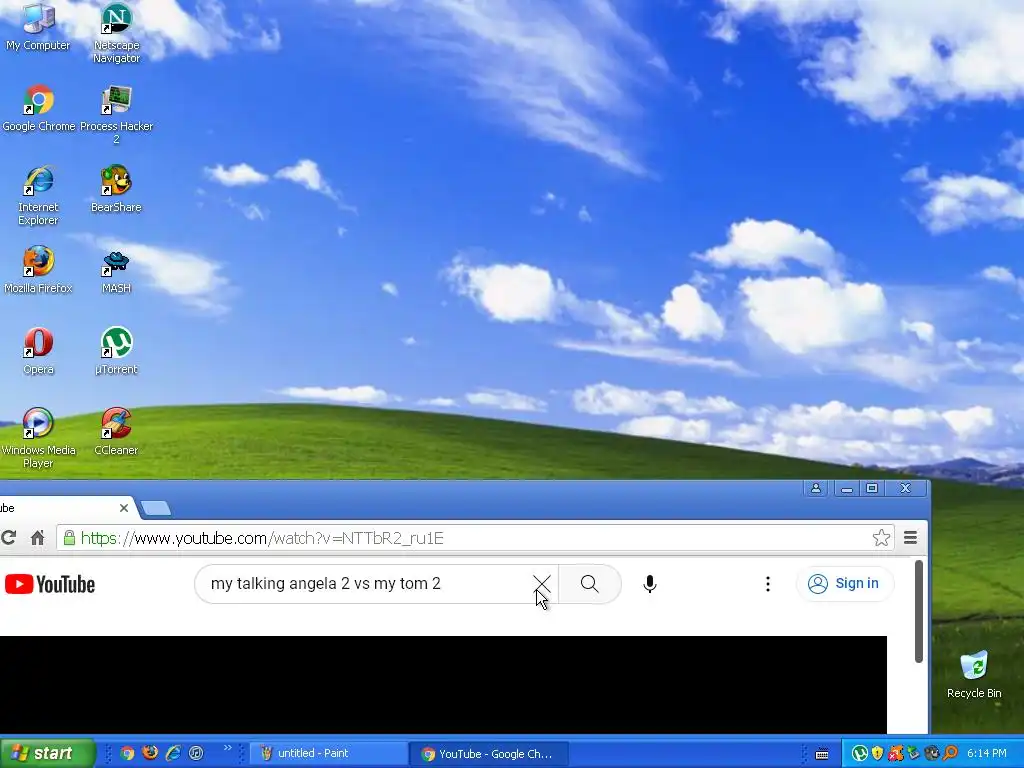The image size is (1024, 768).
Task: Select the Opera desktop shortcut
Action: pyautogui.click(x=39, y=351)
